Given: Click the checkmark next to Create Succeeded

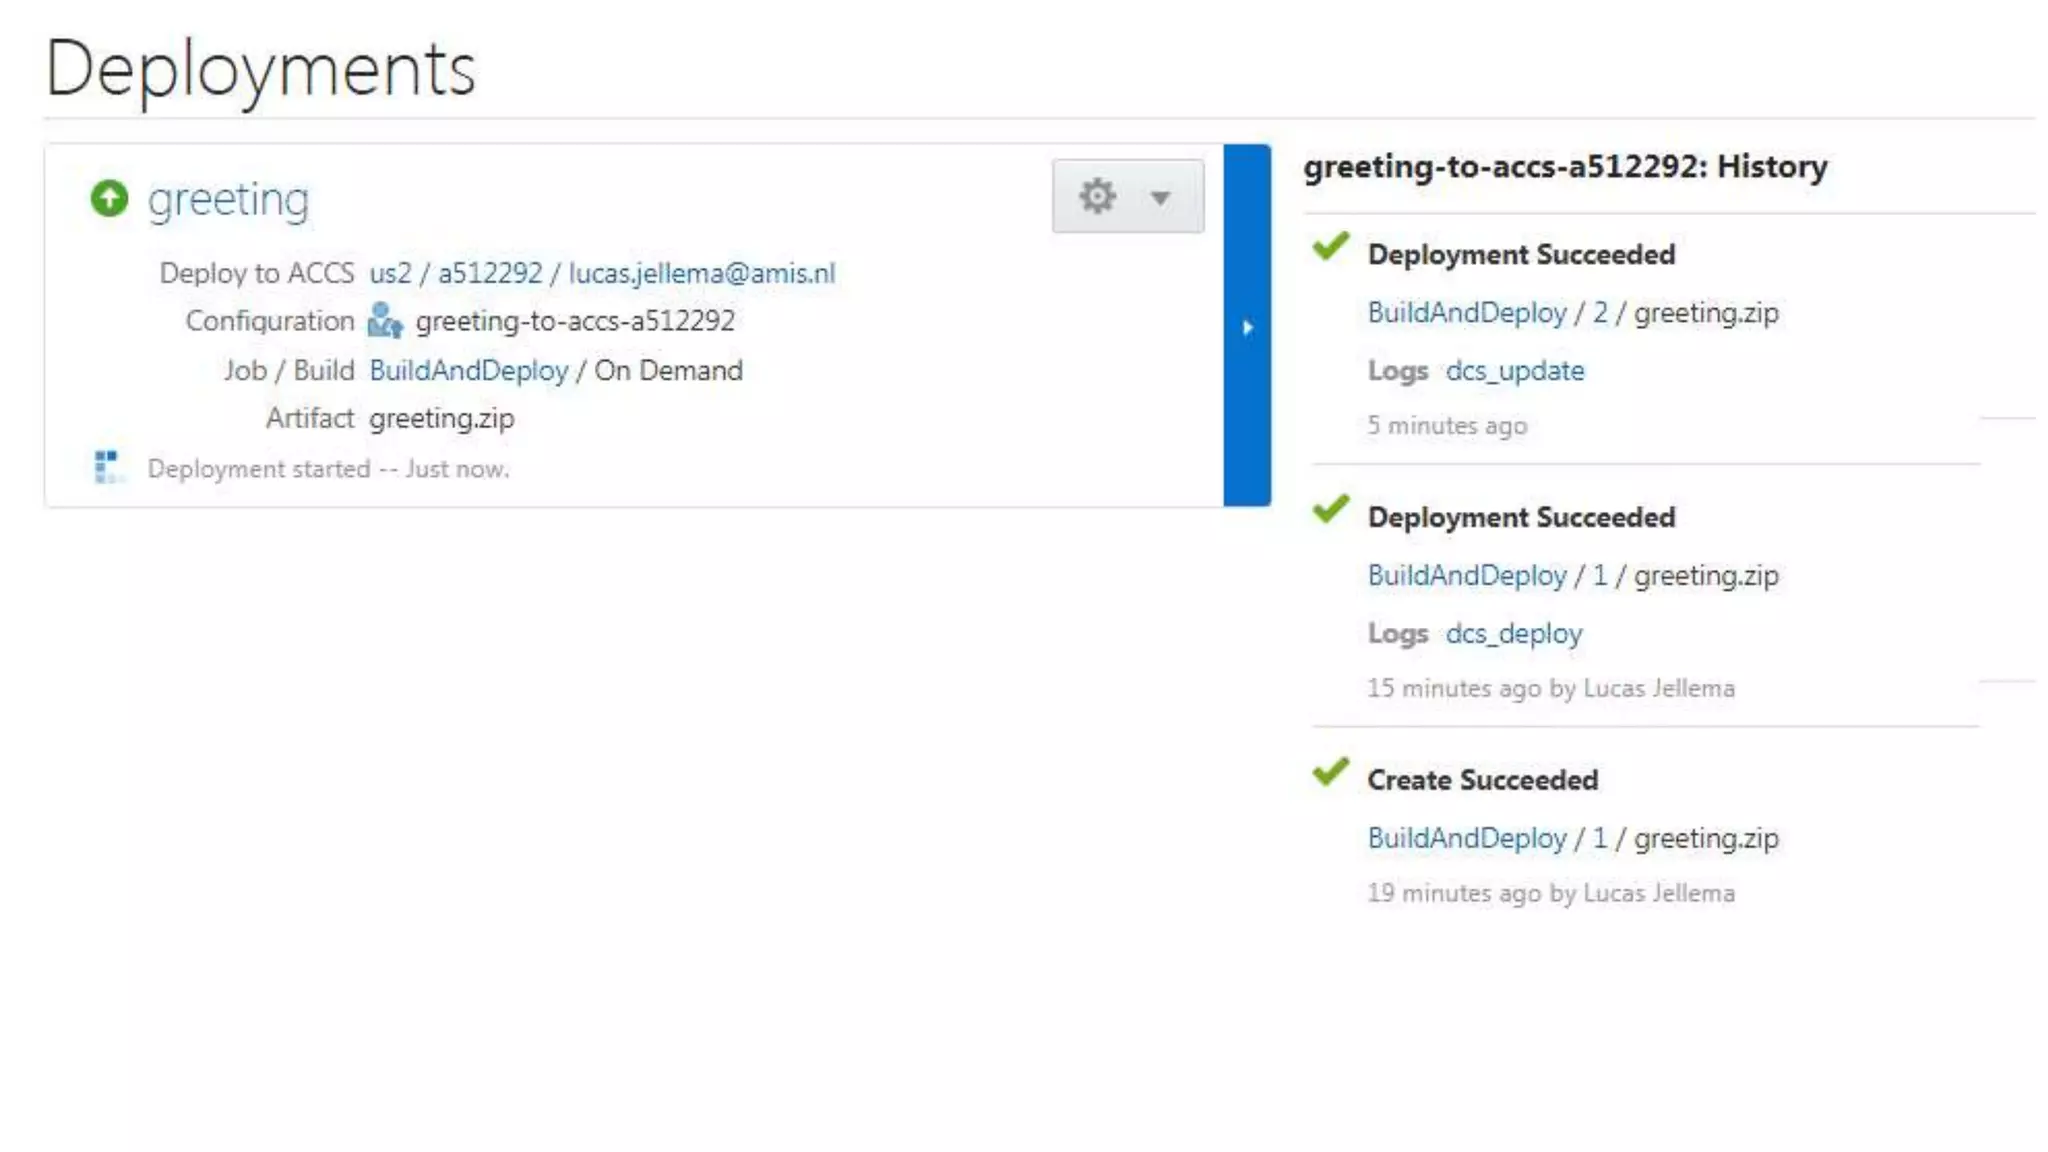Looking at the screenshot, I should [1330, 772].
